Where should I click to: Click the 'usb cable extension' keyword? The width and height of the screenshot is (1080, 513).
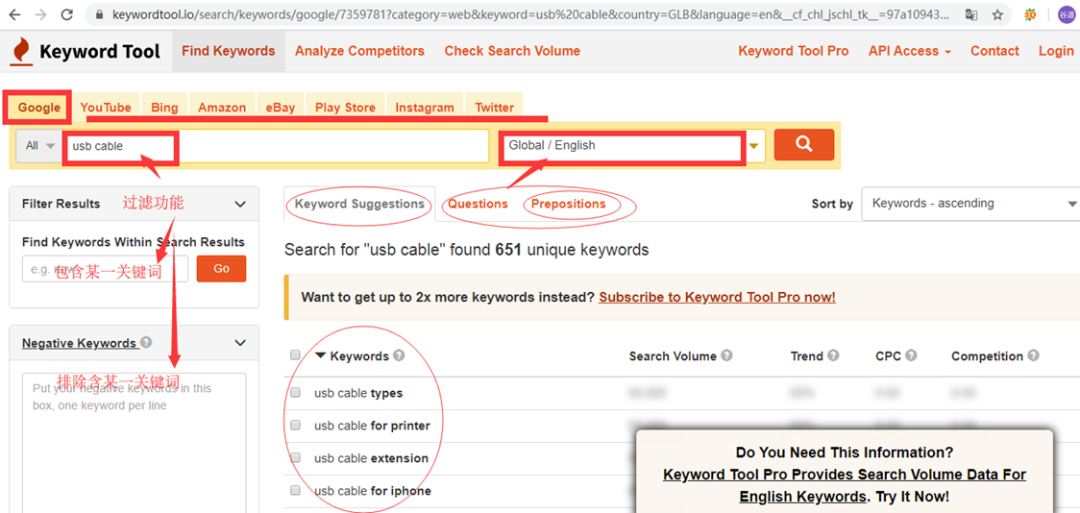point(371,459)
